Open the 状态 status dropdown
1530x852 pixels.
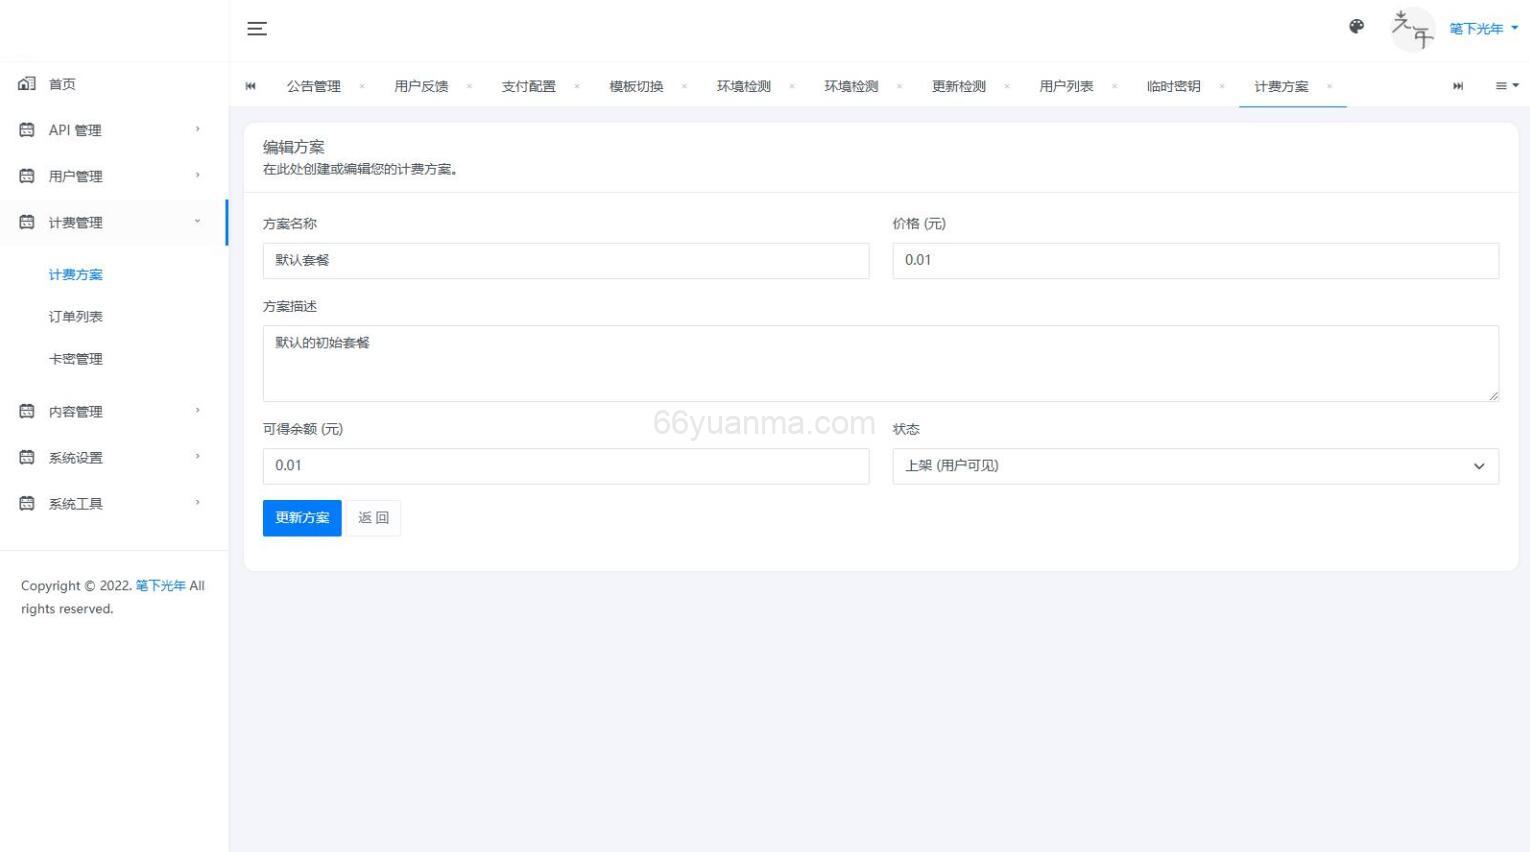coord(1194,465)
